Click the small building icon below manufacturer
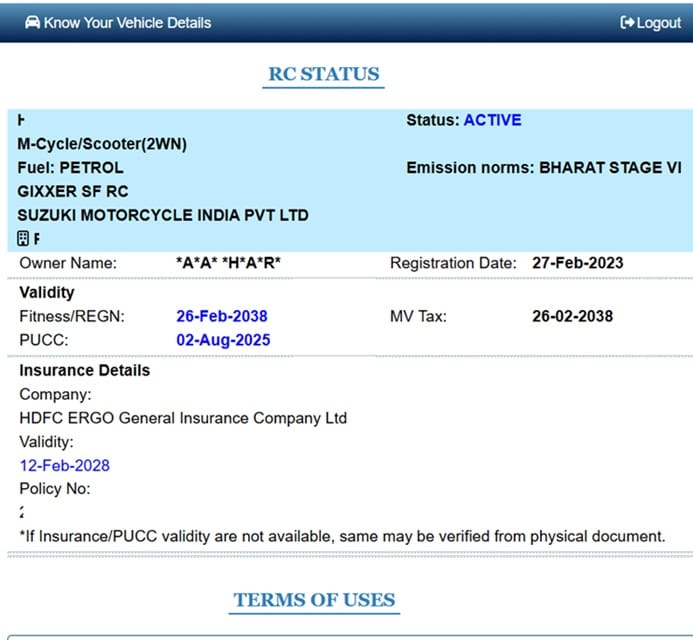This screenshot has height=640, width=693. point(24,239)
